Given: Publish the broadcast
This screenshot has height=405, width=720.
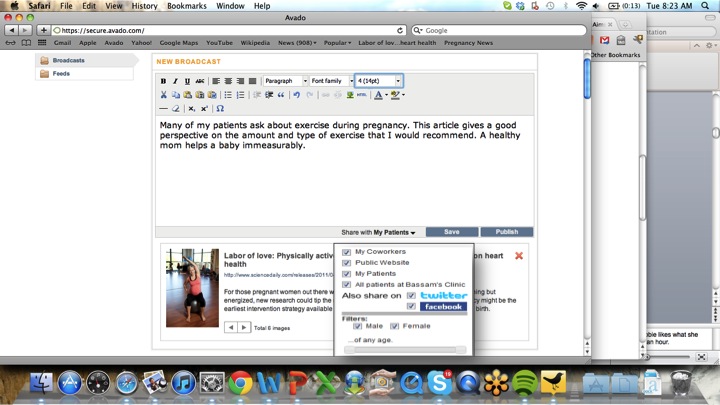Looking at the screenshot, I should coord(506,232).
